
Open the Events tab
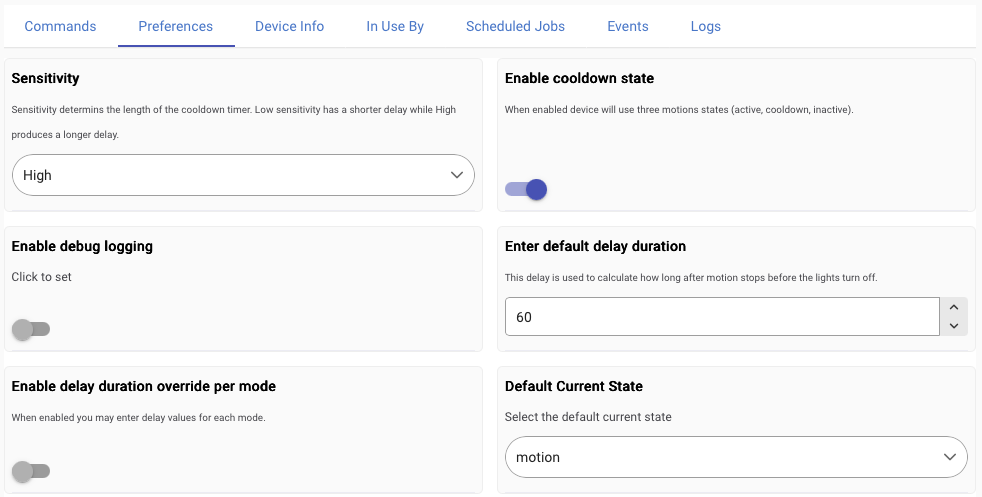628,26
